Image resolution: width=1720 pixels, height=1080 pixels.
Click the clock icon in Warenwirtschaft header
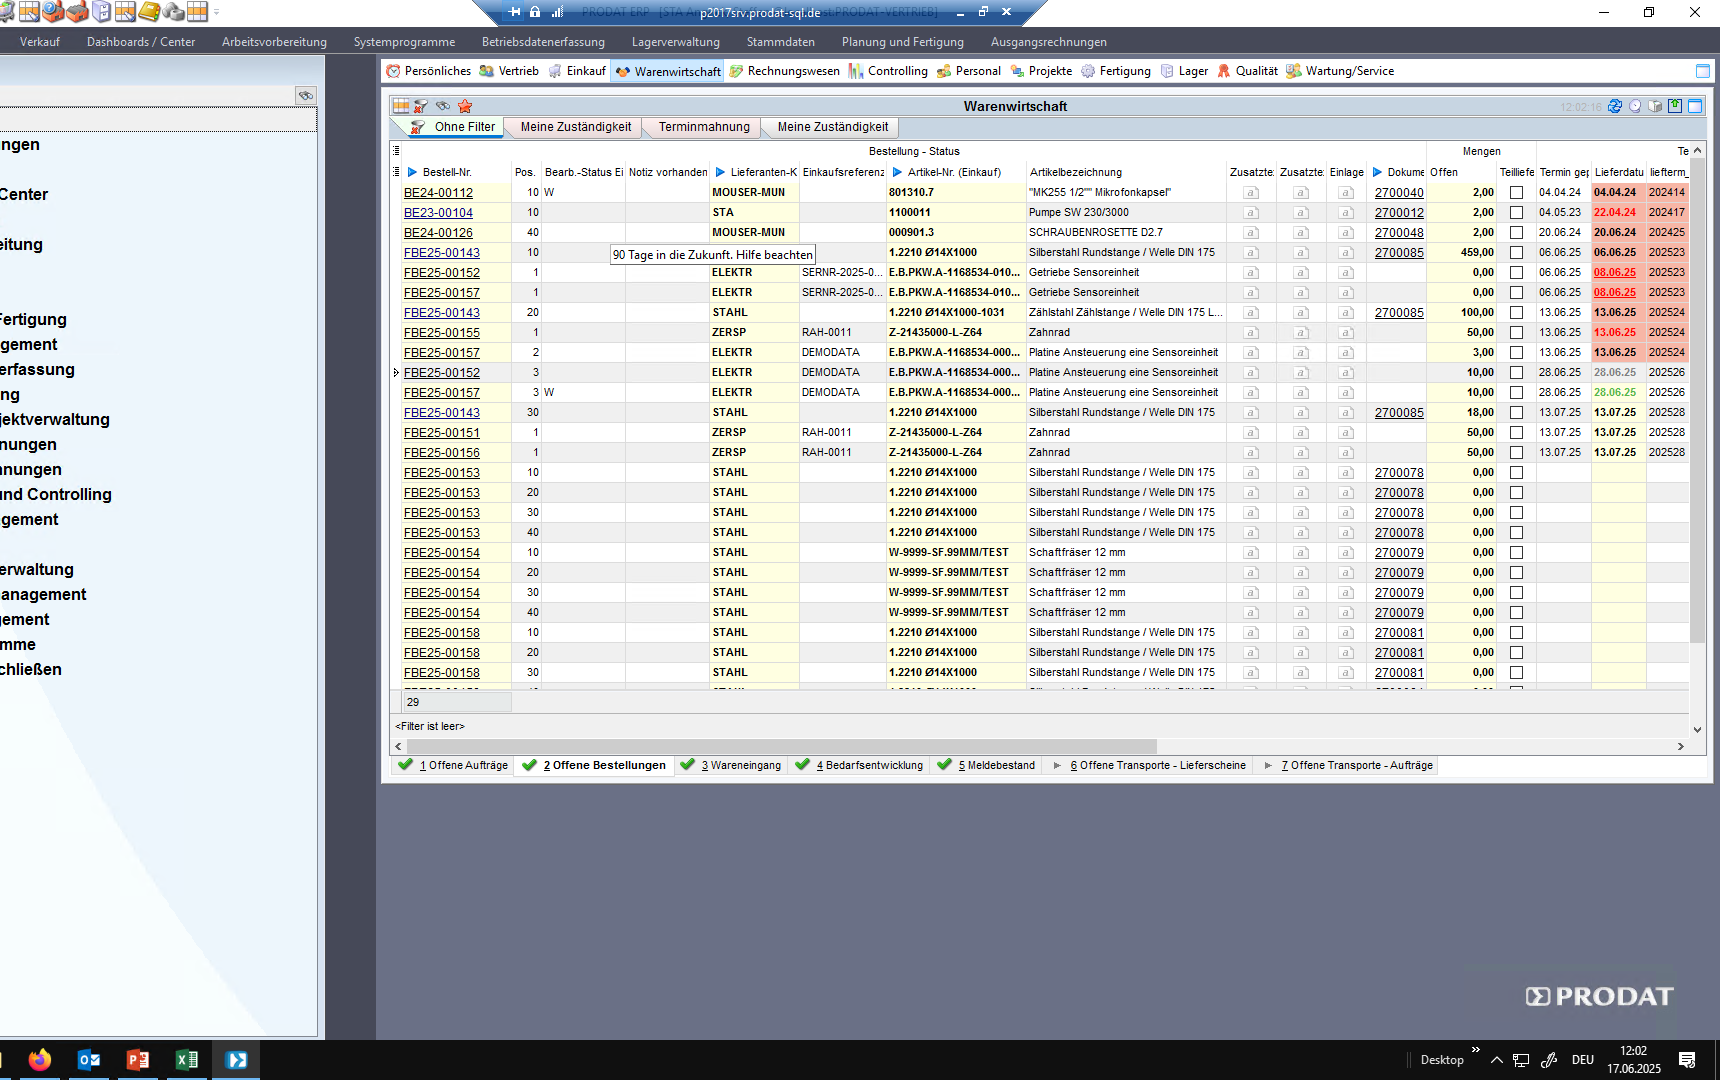1635,106
